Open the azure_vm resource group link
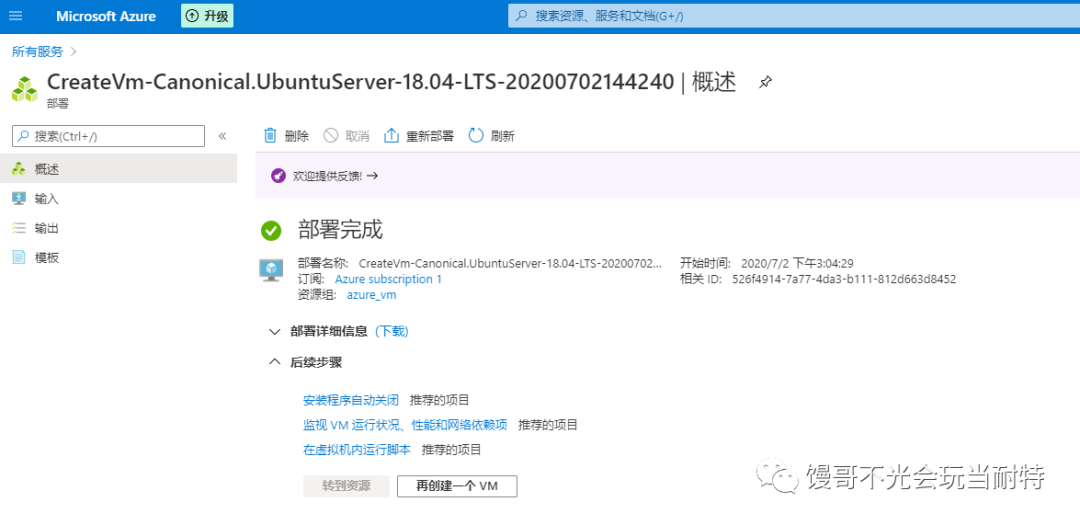 click(371, 295)
